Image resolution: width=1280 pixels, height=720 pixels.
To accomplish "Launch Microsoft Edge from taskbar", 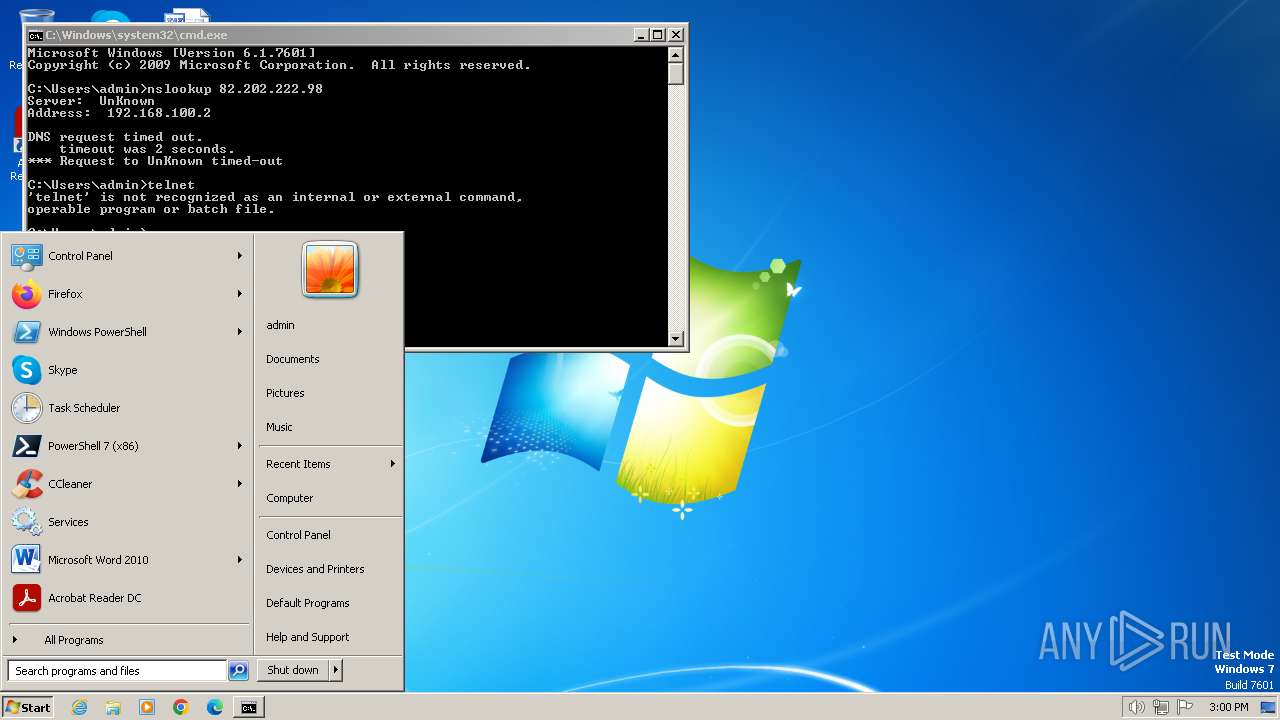I will click(215, 707).
